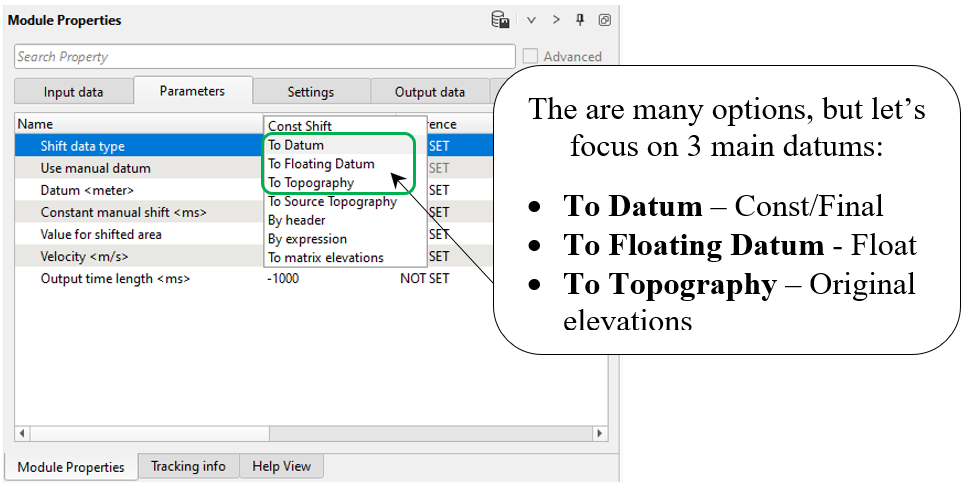
Task: Select Constant manual shift <ms> row
Action: [140, 212]
